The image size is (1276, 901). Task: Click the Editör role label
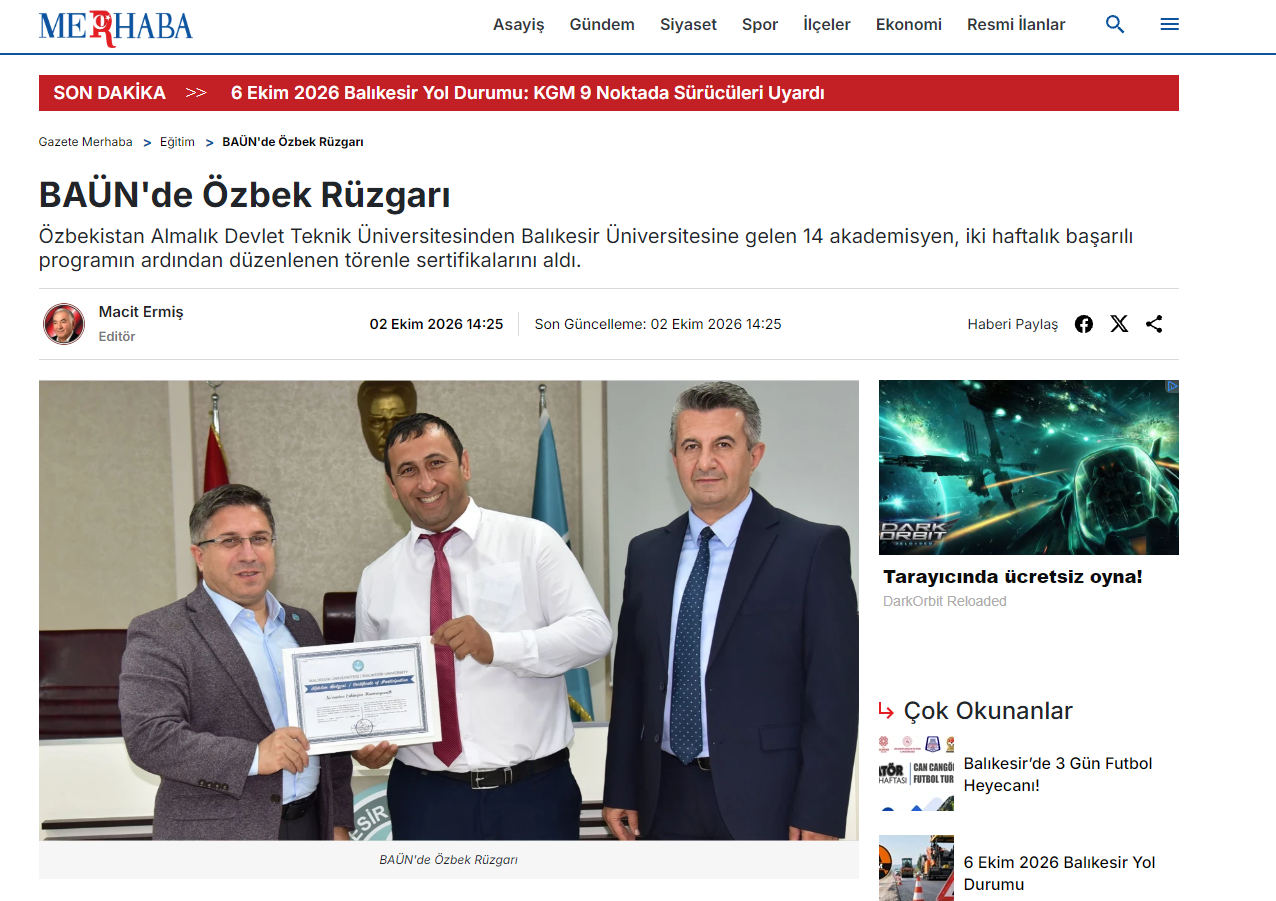click(x=117, y=337)
